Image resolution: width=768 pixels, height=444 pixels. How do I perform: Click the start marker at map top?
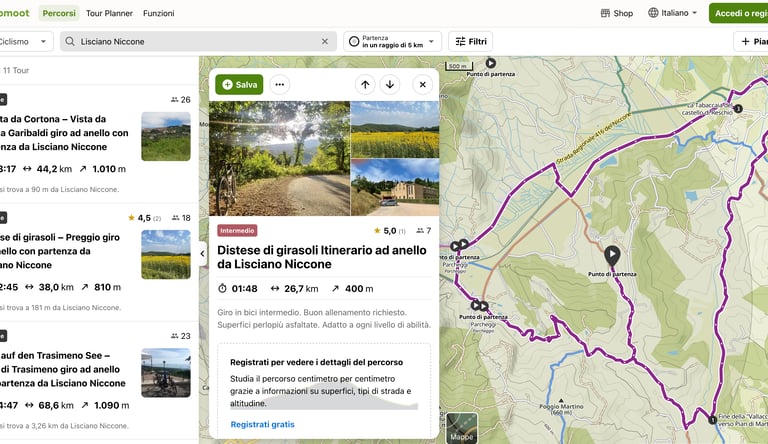[490, 63]
